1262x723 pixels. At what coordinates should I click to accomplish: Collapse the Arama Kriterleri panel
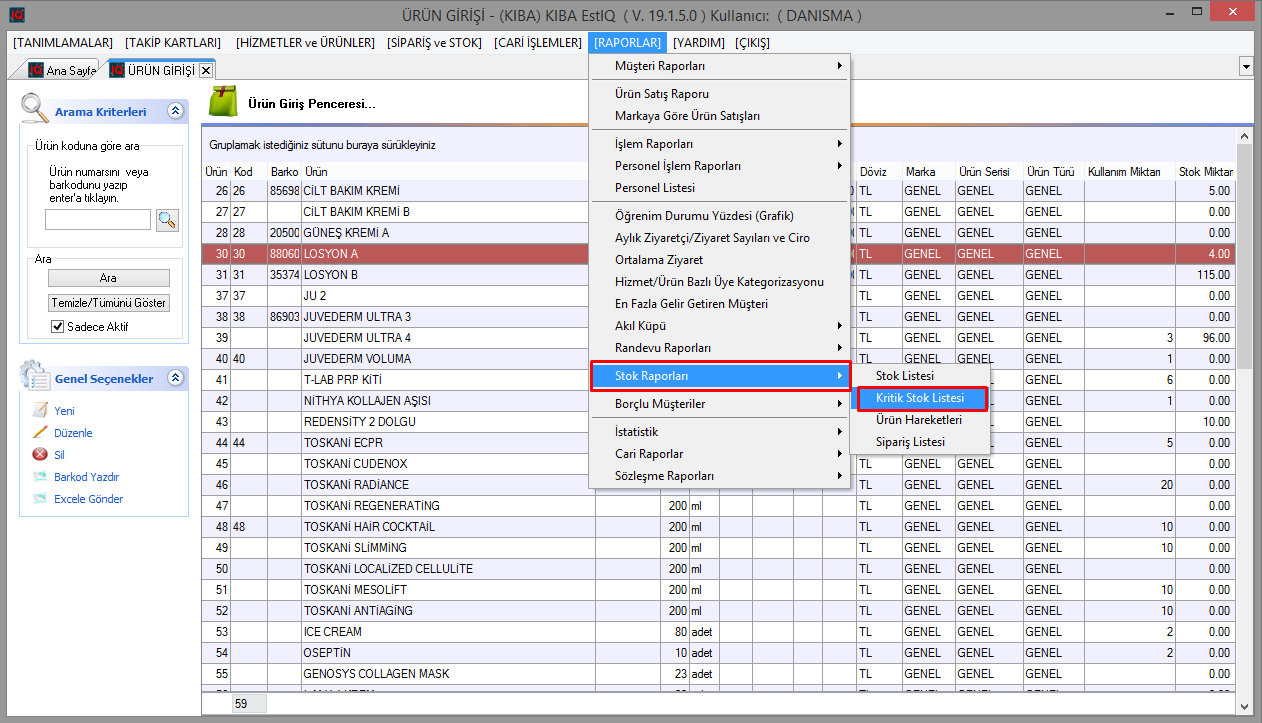click(x=175, y=112)
